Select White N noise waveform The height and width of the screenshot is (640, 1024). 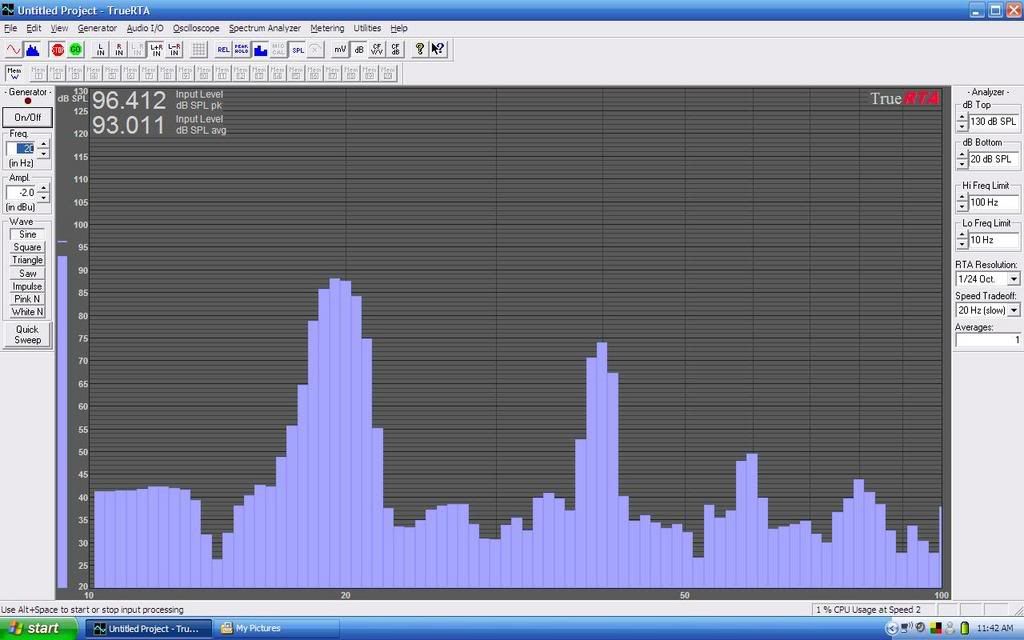pyautogui.click(x=27, y=312)
